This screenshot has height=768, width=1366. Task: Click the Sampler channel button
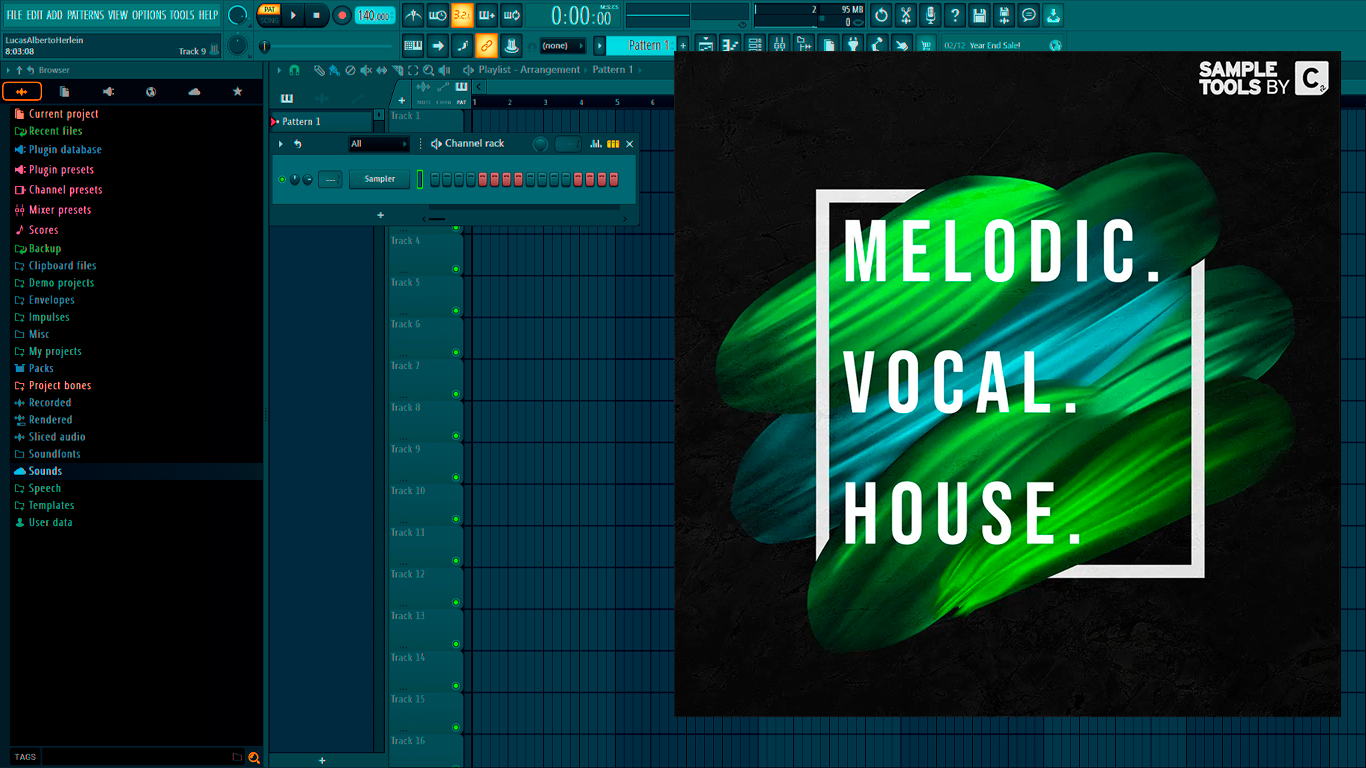(379, 179)
